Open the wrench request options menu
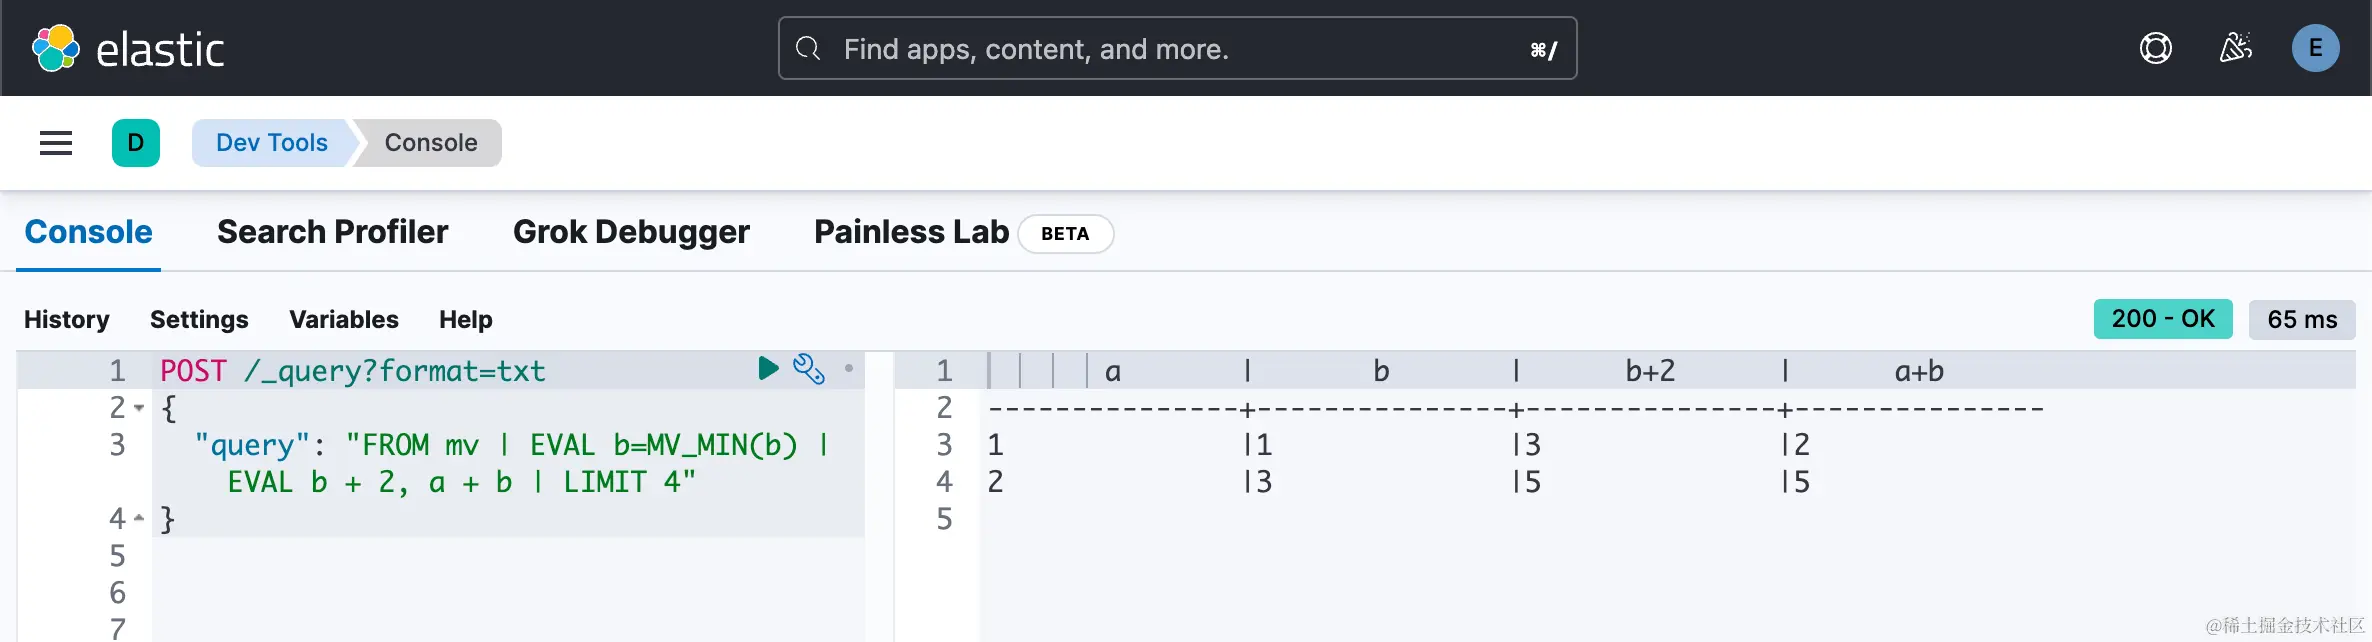The height and width of the screenshot is (642, 2372). [808, 369]
